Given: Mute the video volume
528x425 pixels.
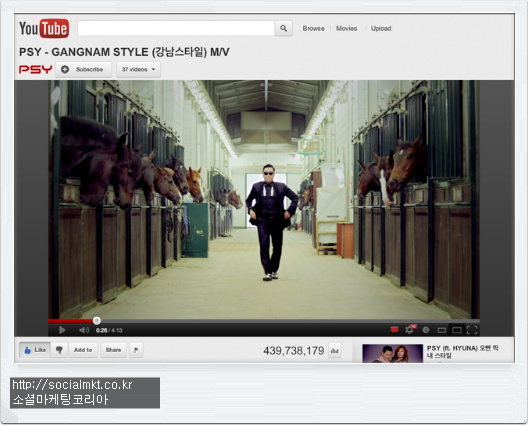Looking at the screenshot, I should coord(84,330).
